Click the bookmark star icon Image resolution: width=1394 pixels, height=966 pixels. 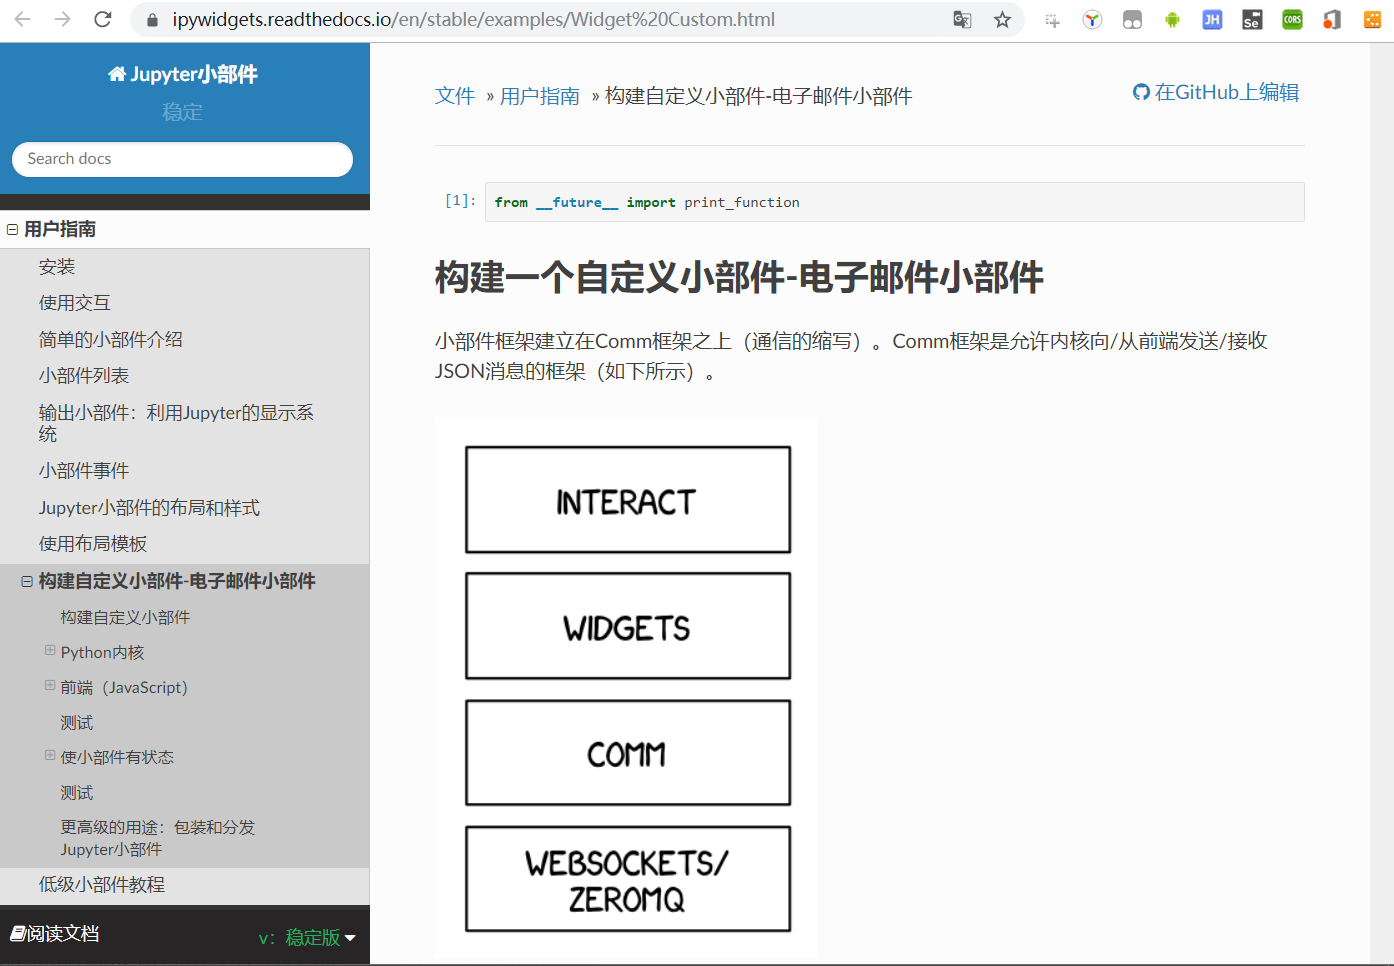coord(1001,19)
